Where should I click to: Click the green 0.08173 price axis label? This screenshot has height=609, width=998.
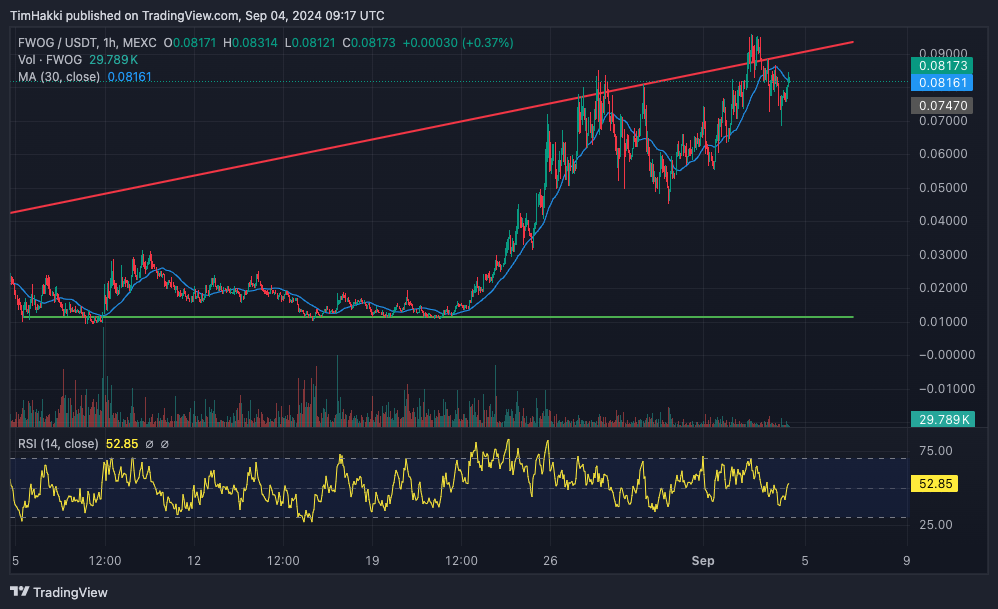[x=940, y=65]
